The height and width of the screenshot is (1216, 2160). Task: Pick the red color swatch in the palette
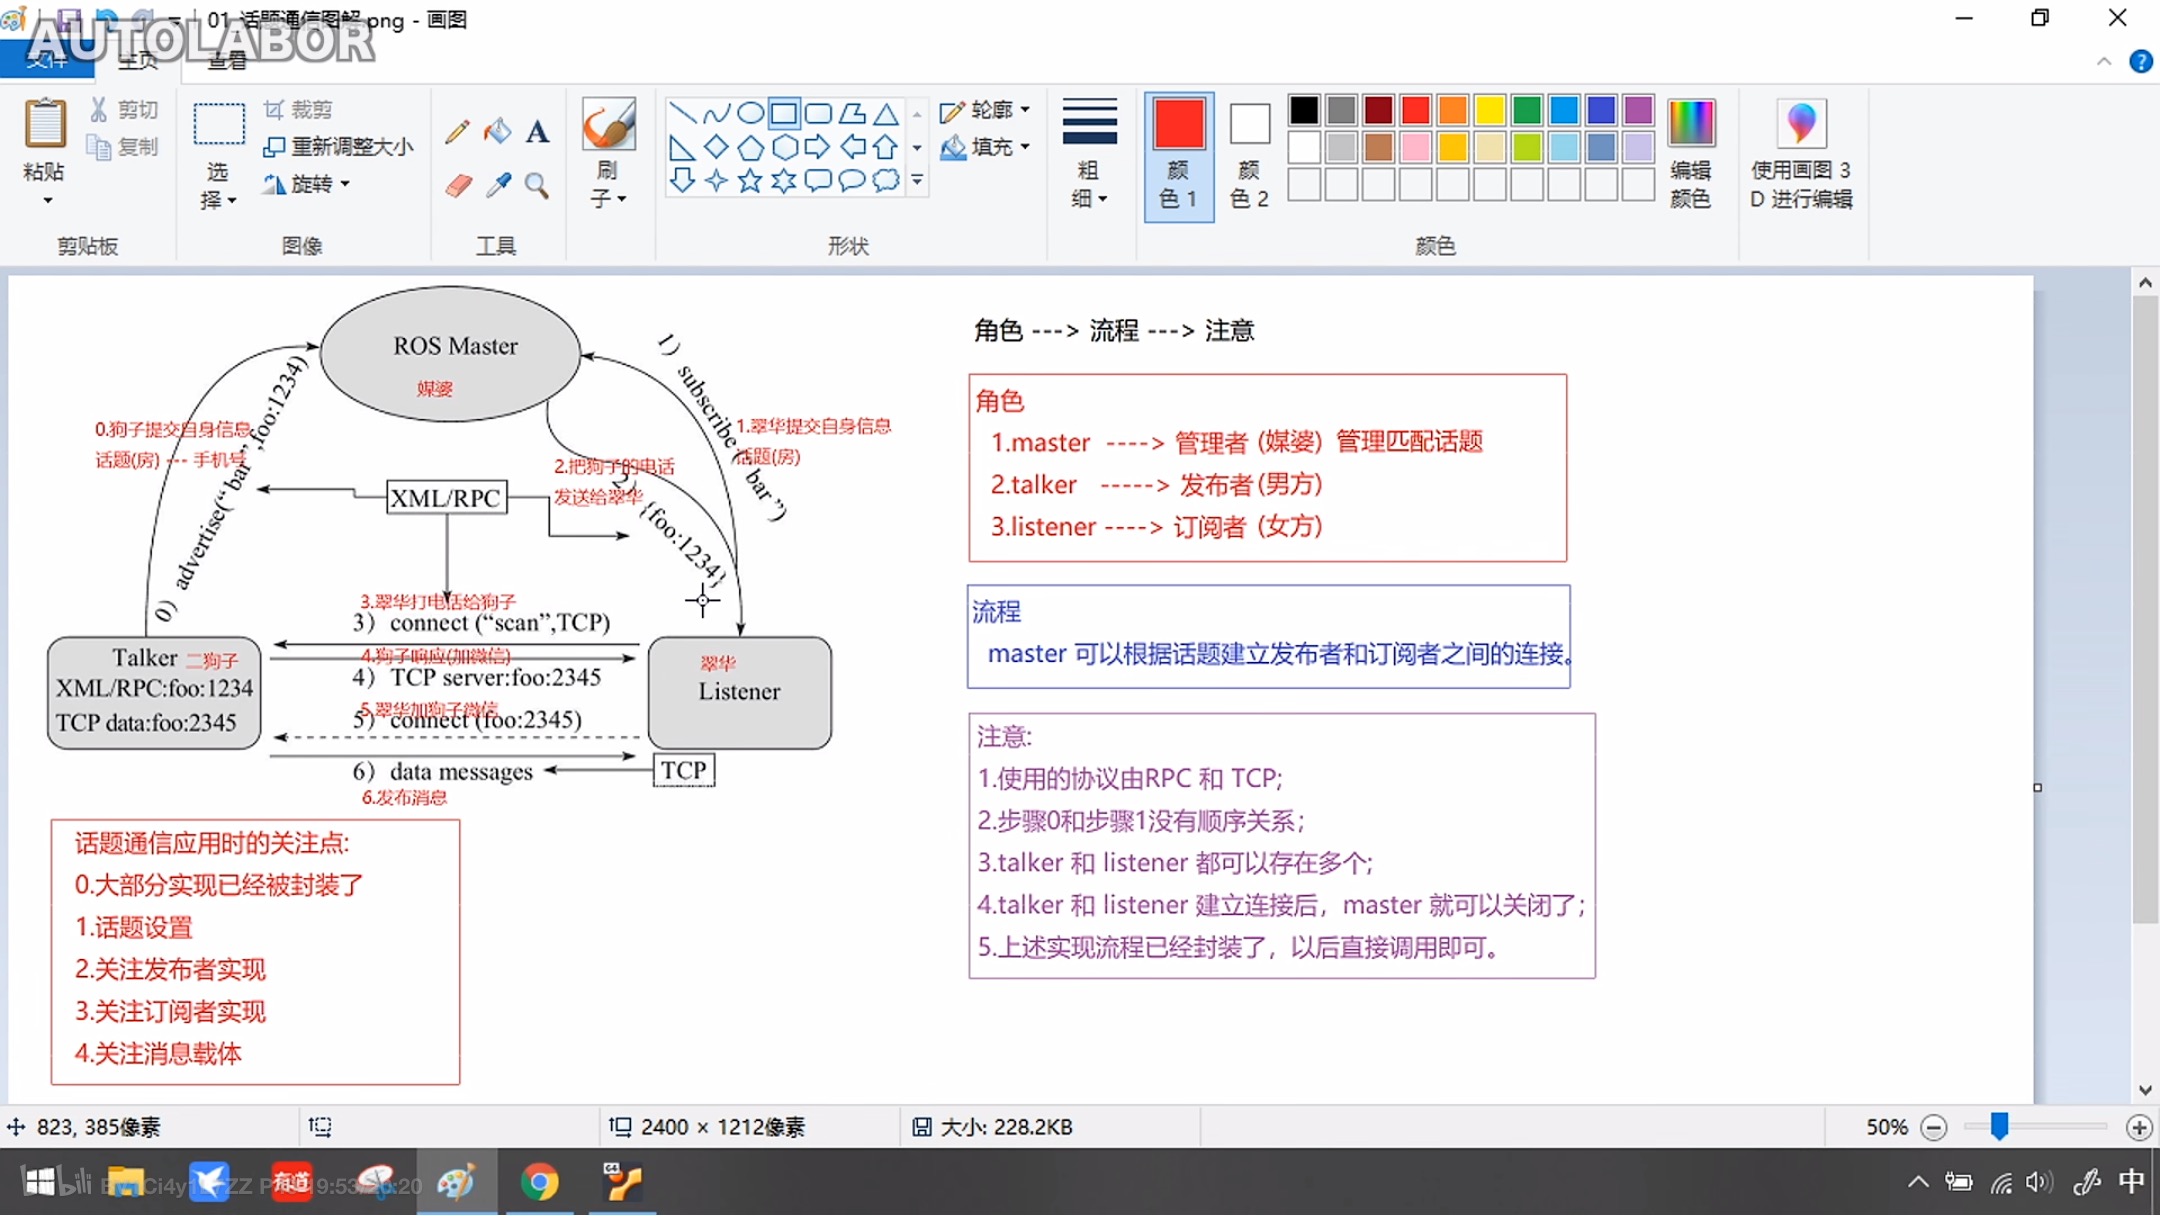click(1414, 109)
